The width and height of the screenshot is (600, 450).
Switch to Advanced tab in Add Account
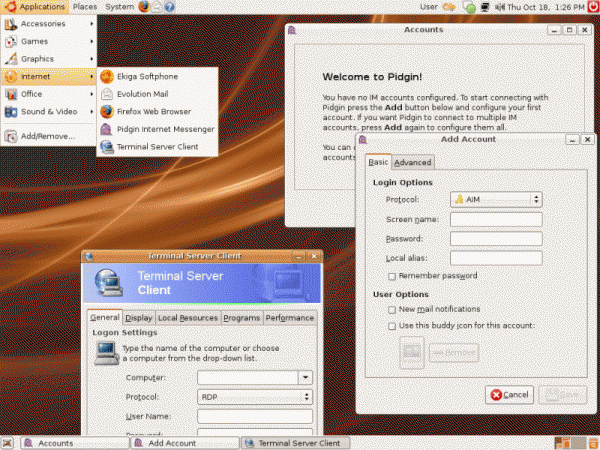pyautogui.click(x=412, y=163)
